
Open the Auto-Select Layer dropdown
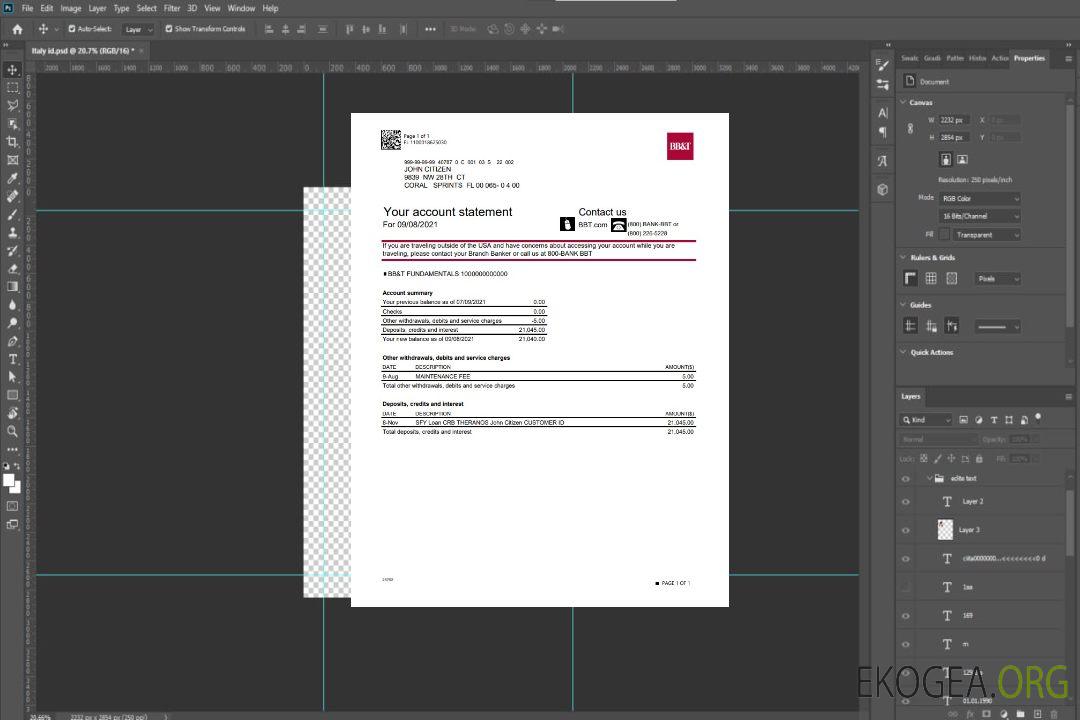pyautogui.click(x=138, y=29)
